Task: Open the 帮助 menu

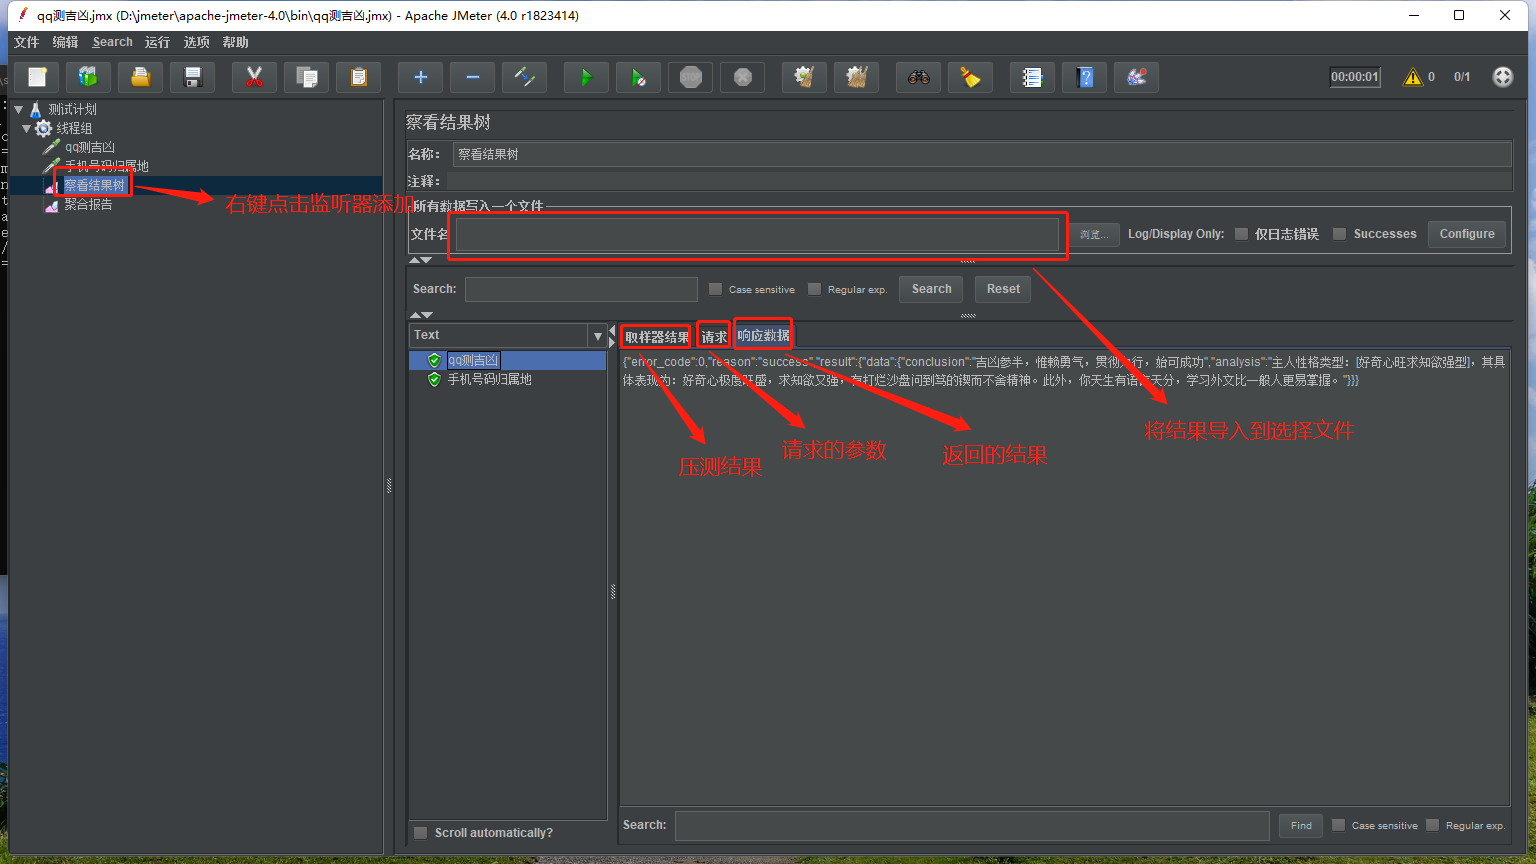Action: (236, 42)
